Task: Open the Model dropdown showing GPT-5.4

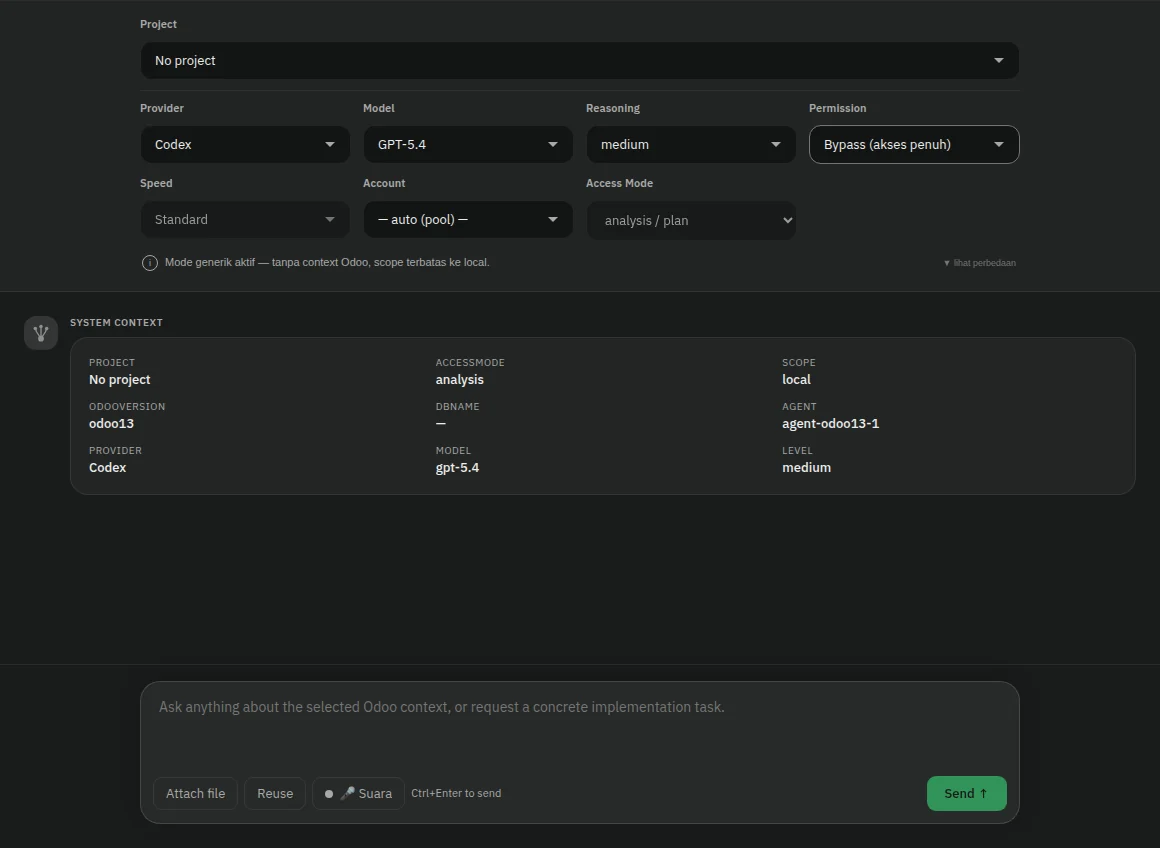Action: [x=468, y=144]
